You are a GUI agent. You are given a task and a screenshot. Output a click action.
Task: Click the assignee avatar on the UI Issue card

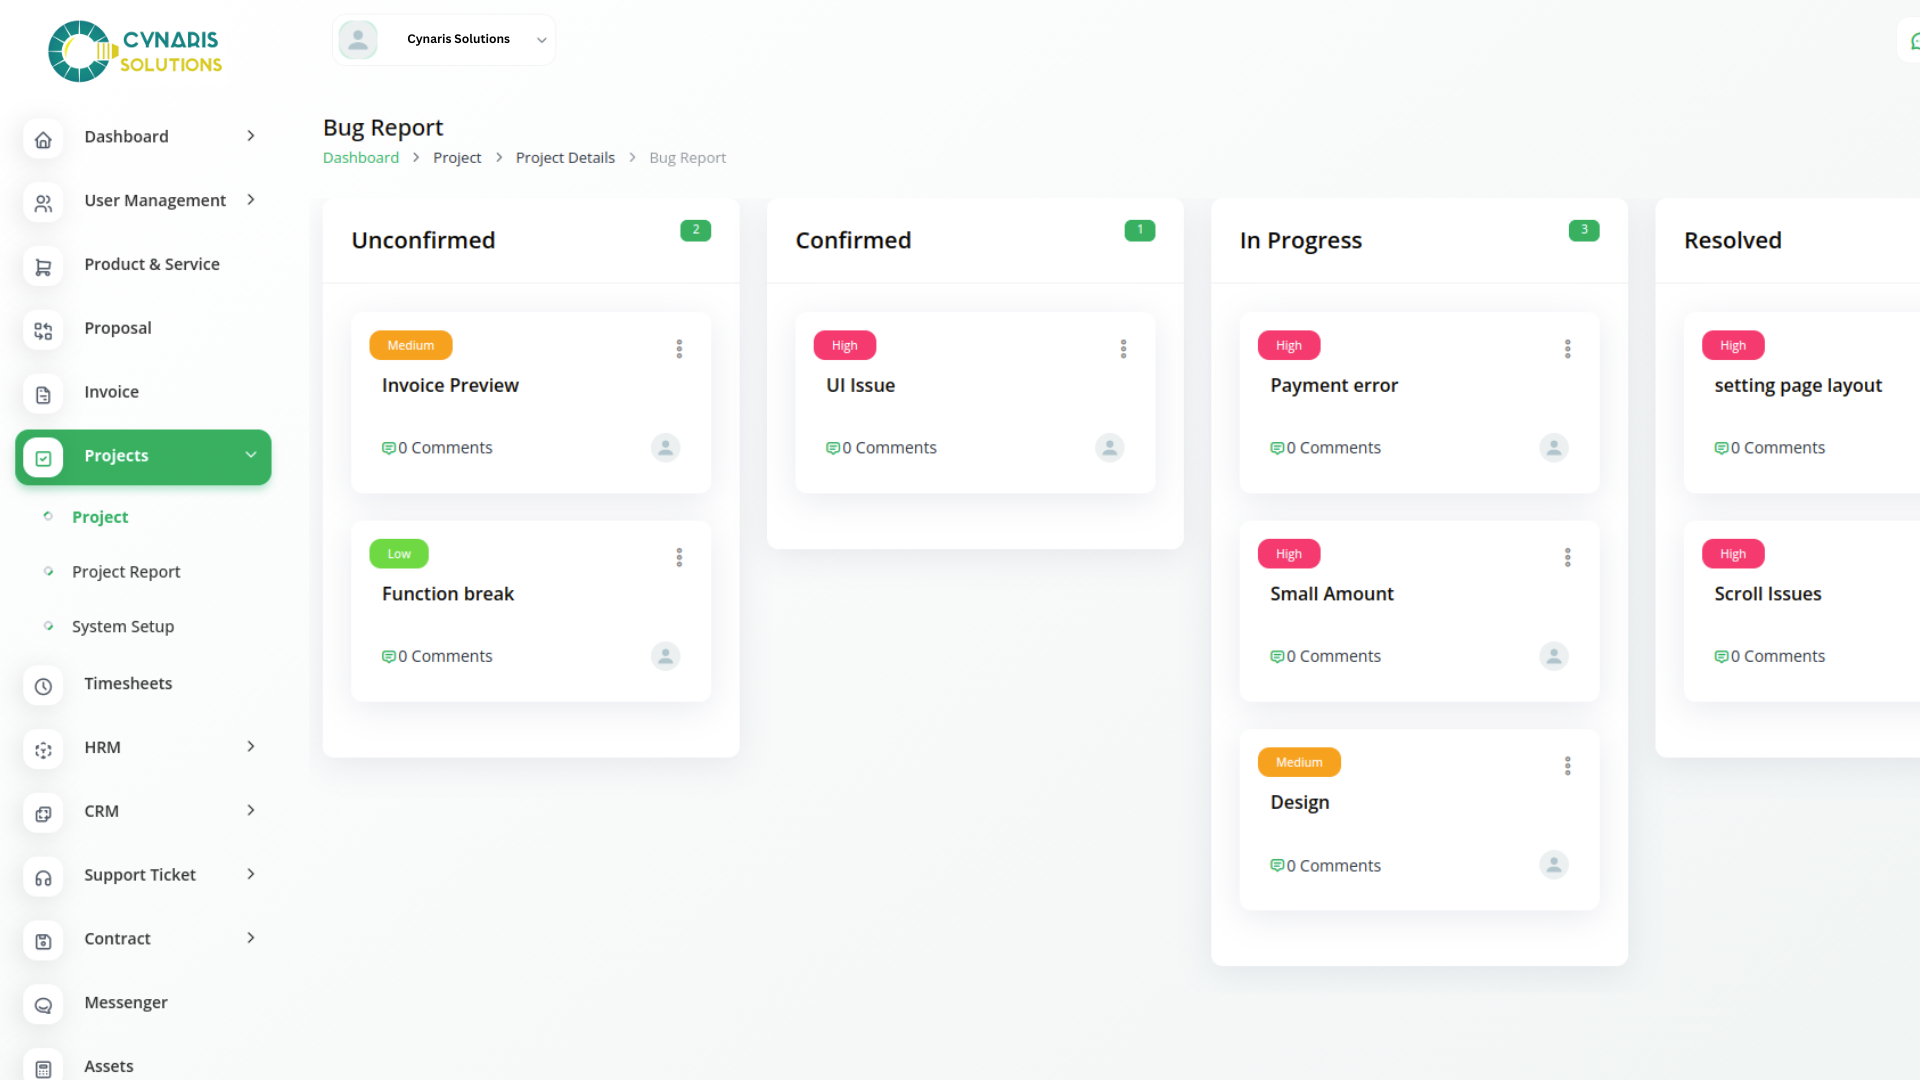coord(1109,447)
